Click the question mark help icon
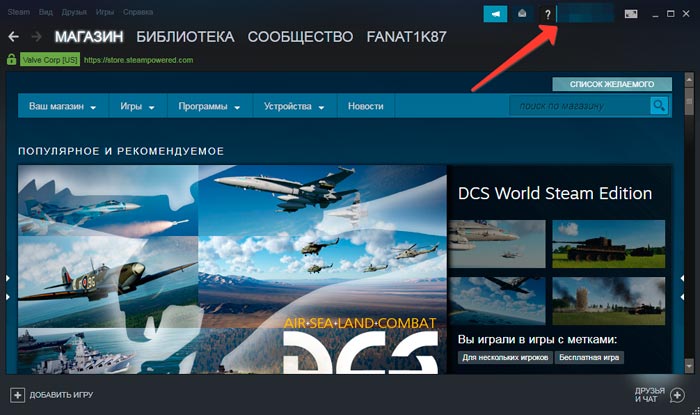Screen dimensions: 700x415 pos(546,14)
